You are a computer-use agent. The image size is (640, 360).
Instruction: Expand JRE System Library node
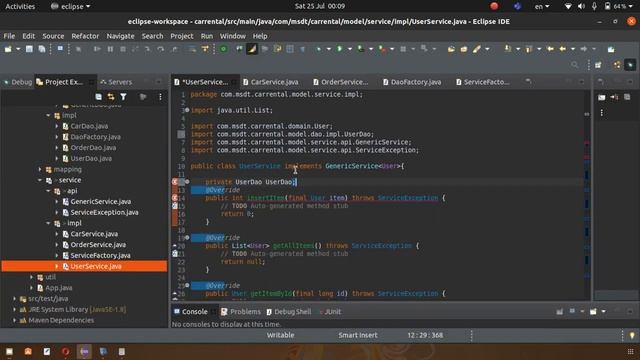pyautogui.click(x=15, y=309)
